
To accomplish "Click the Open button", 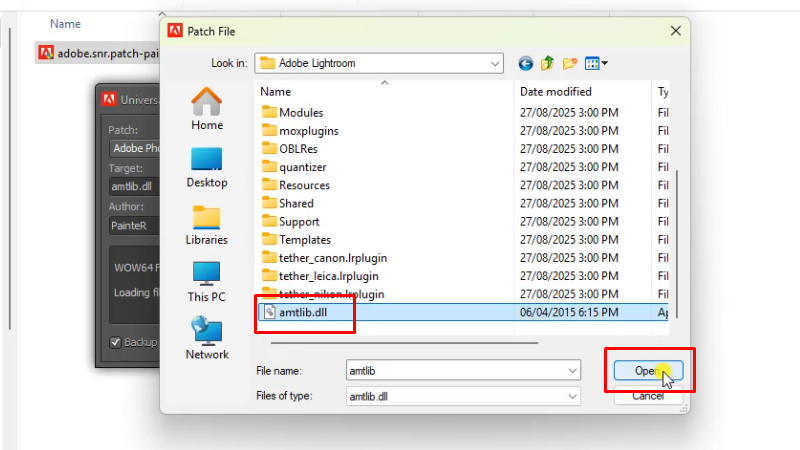I will pos(648,371).
